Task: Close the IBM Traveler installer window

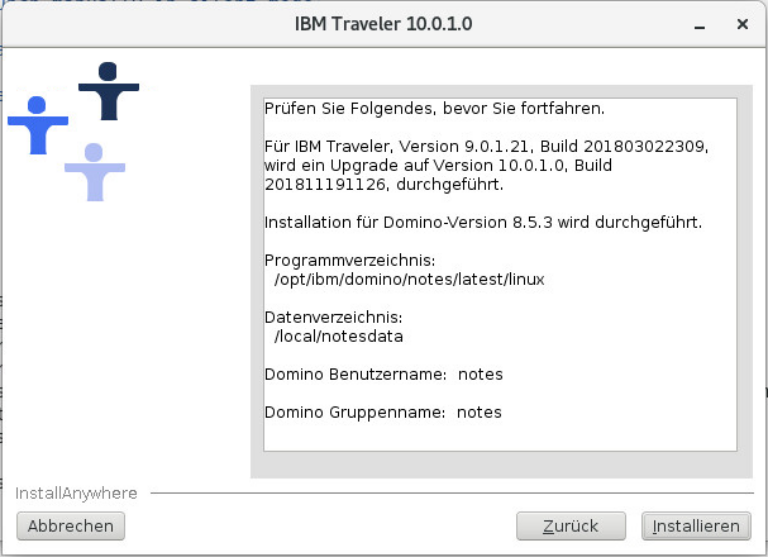Action: [742, 24]
